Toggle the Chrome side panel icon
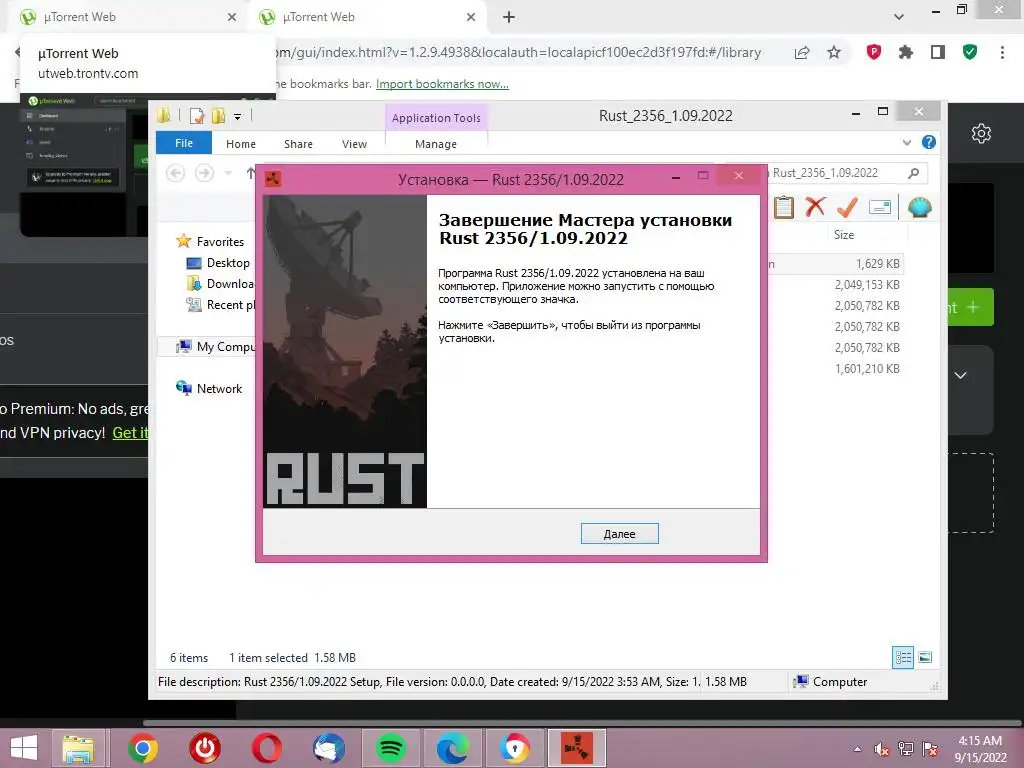 click(x=938, y=52)
